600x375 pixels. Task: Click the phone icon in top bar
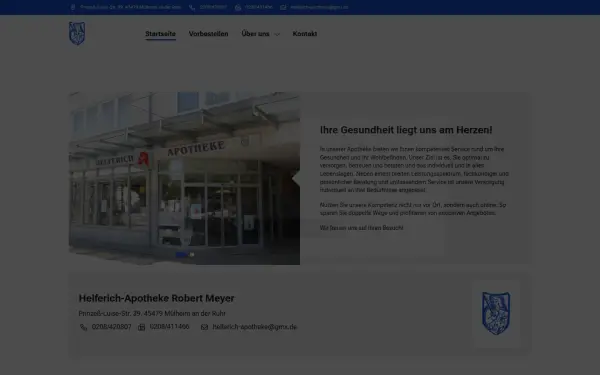coord(192,7)
